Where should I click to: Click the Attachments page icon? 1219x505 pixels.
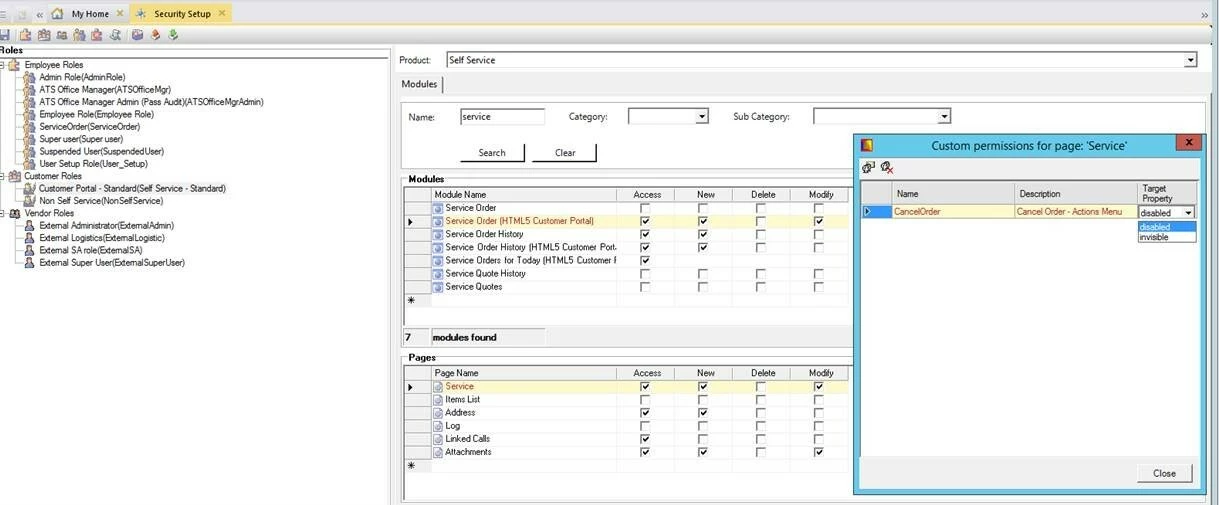(x=438, y=452)
